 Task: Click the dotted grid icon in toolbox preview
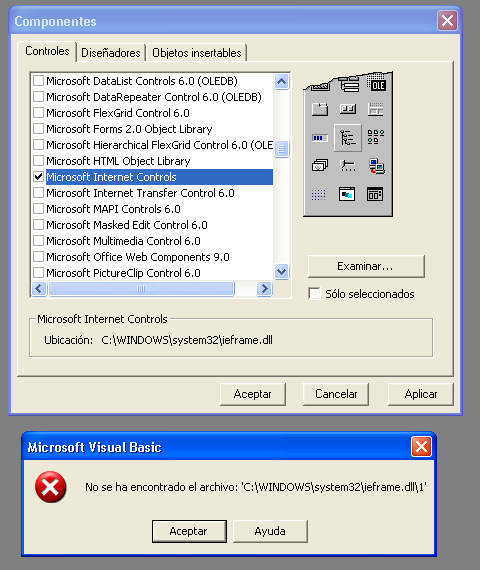pos(319,195)
